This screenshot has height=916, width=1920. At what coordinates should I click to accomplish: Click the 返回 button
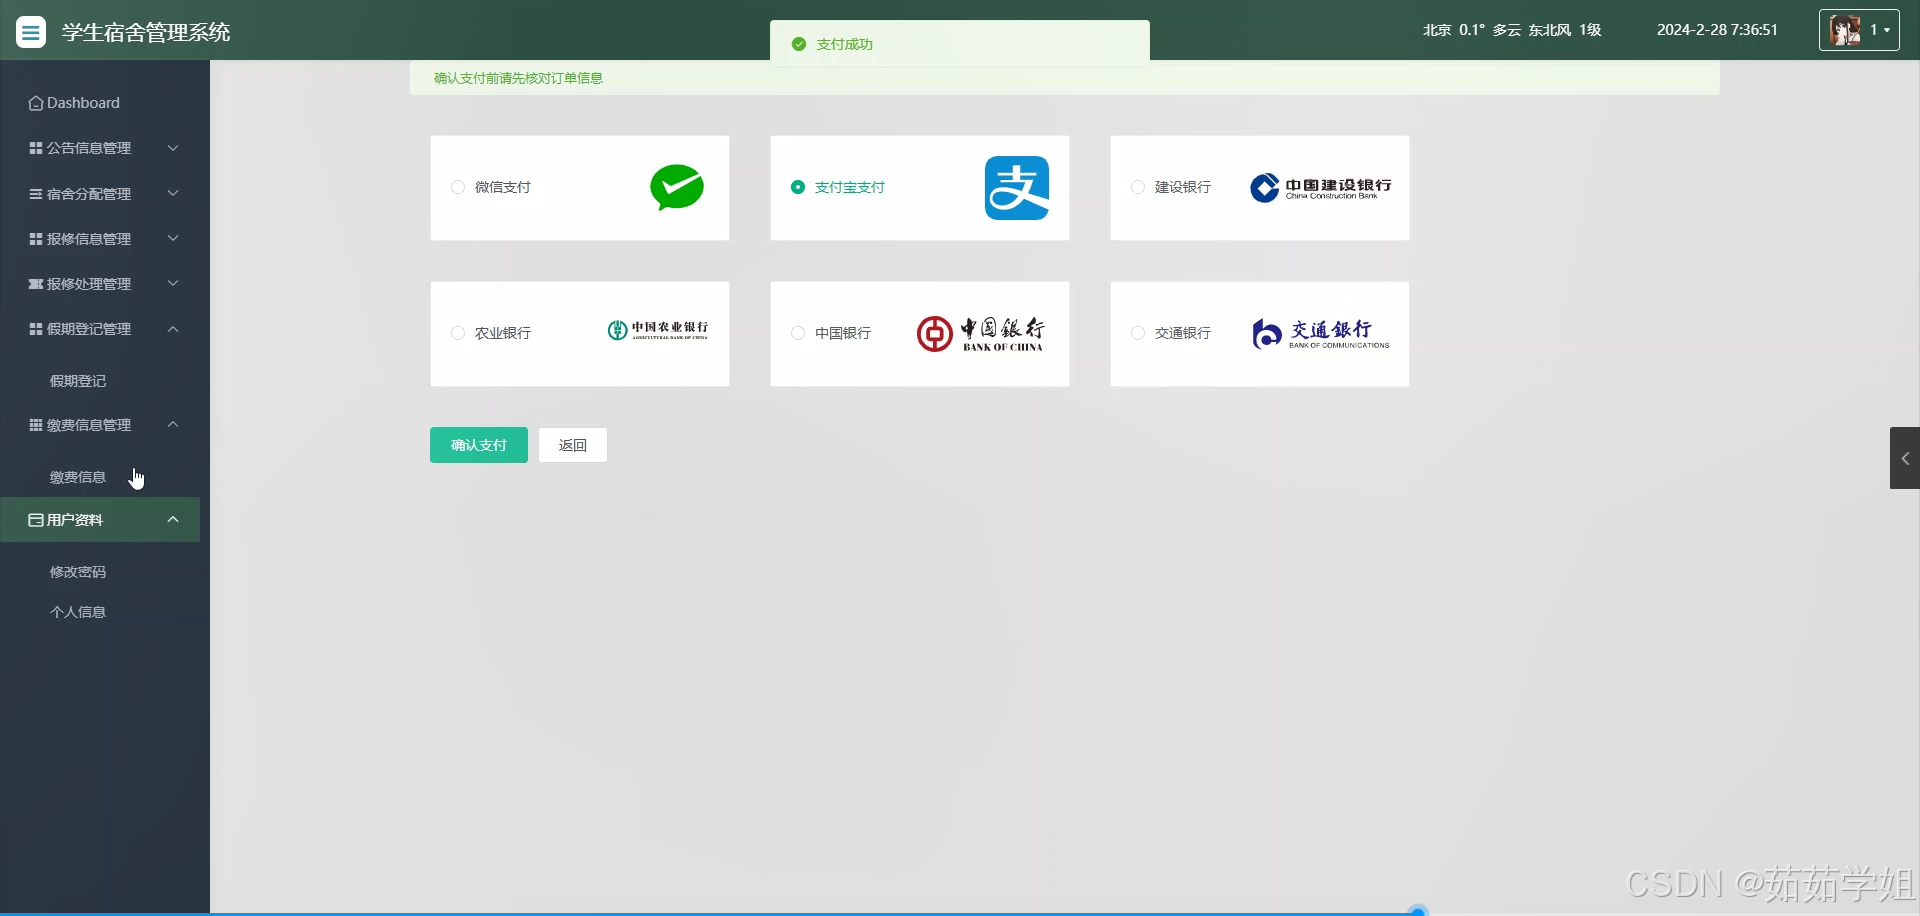point(573,445)
